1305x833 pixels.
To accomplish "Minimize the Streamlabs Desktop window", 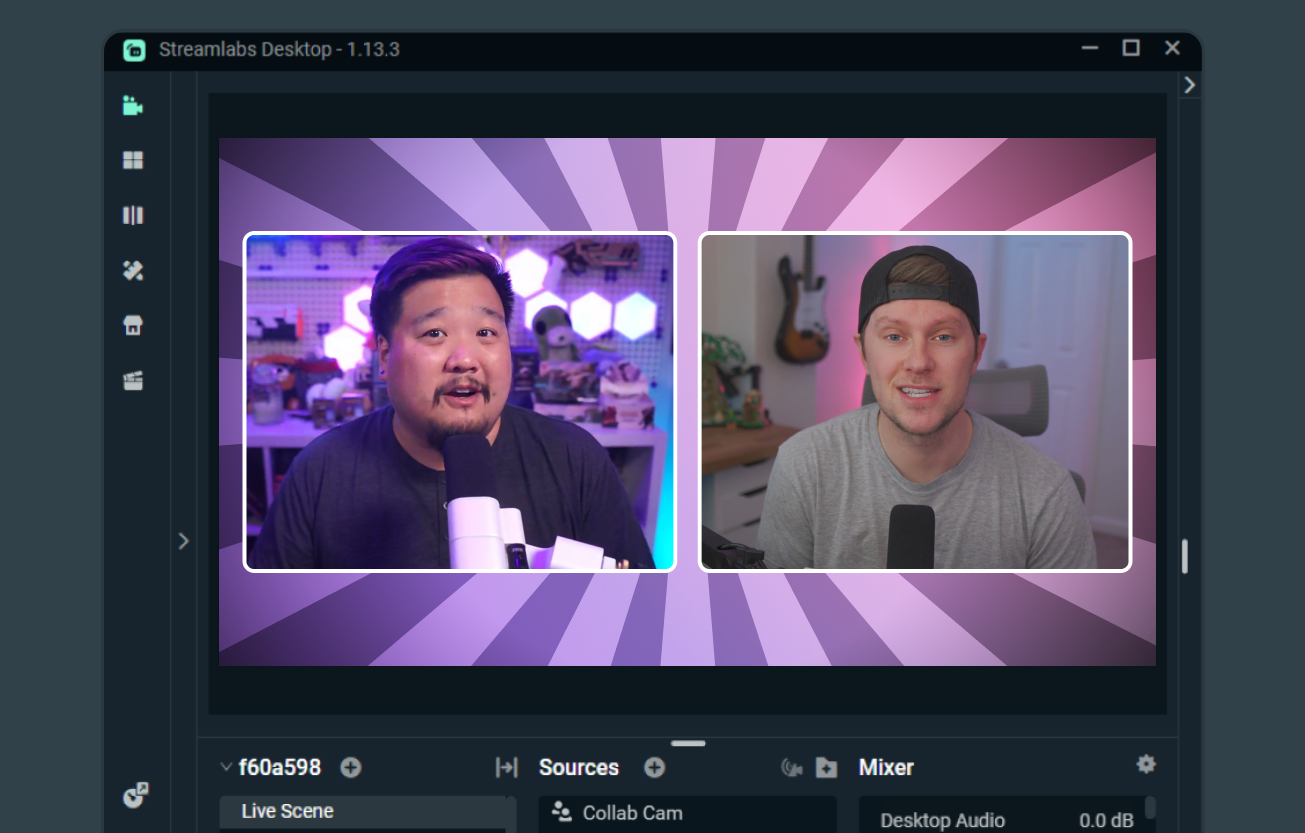I will (x=1090, y=48).
